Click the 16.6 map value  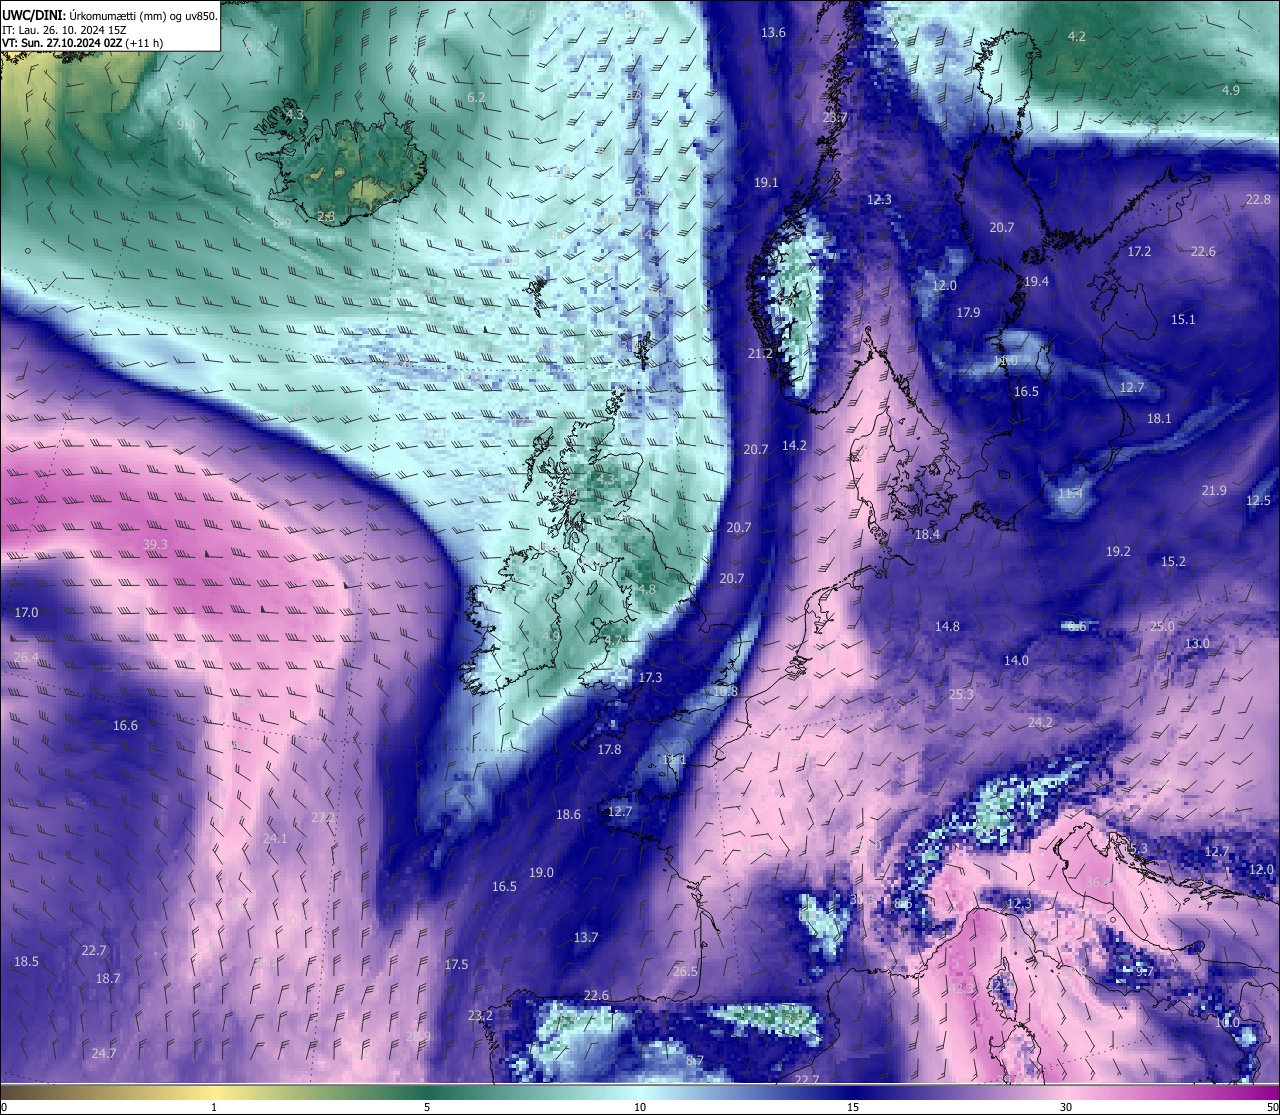[125, 726]
